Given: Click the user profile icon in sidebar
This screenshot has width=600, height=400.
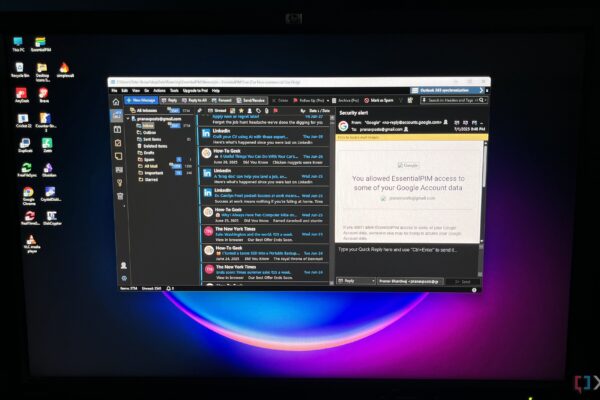Looking at the screenshot, I should coord(124,265).
